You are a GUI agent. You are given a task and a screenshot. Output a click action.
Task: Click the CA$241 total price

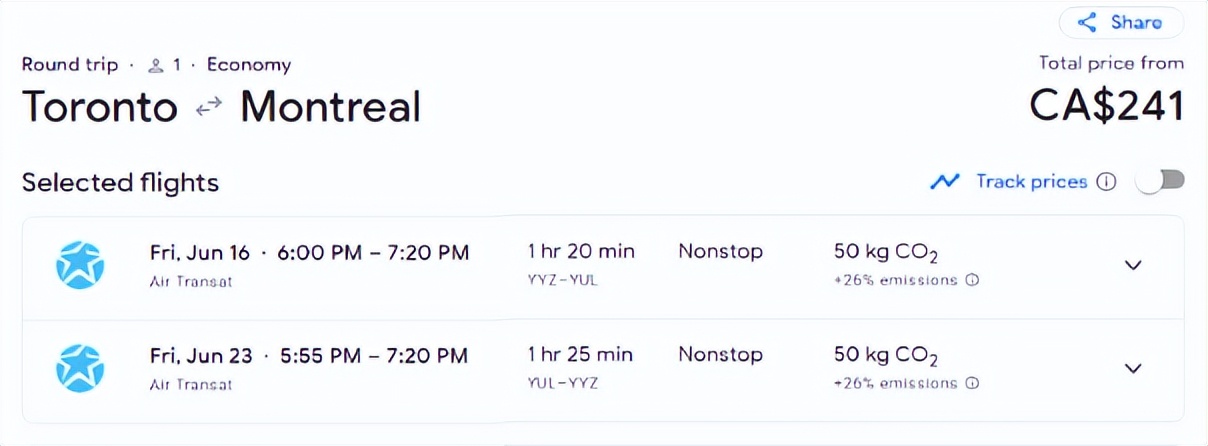tap(1106, 106)
